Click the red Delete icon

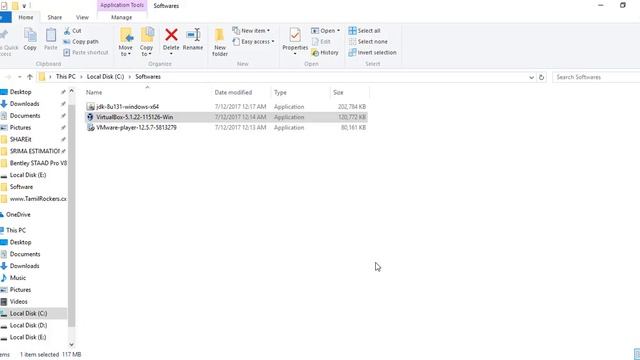[171, 35]
